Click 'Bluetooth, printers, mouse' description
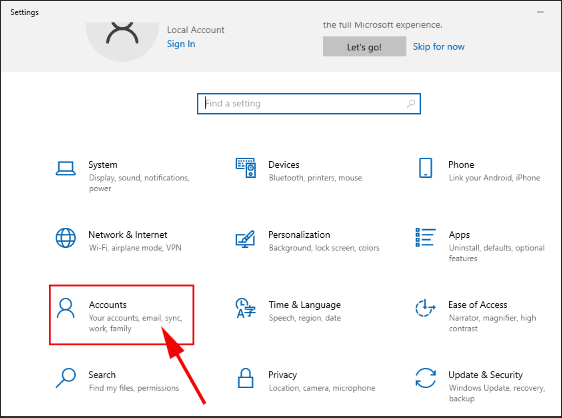The height and width of the screenshot is (418, 562). [x=316, y=178]
